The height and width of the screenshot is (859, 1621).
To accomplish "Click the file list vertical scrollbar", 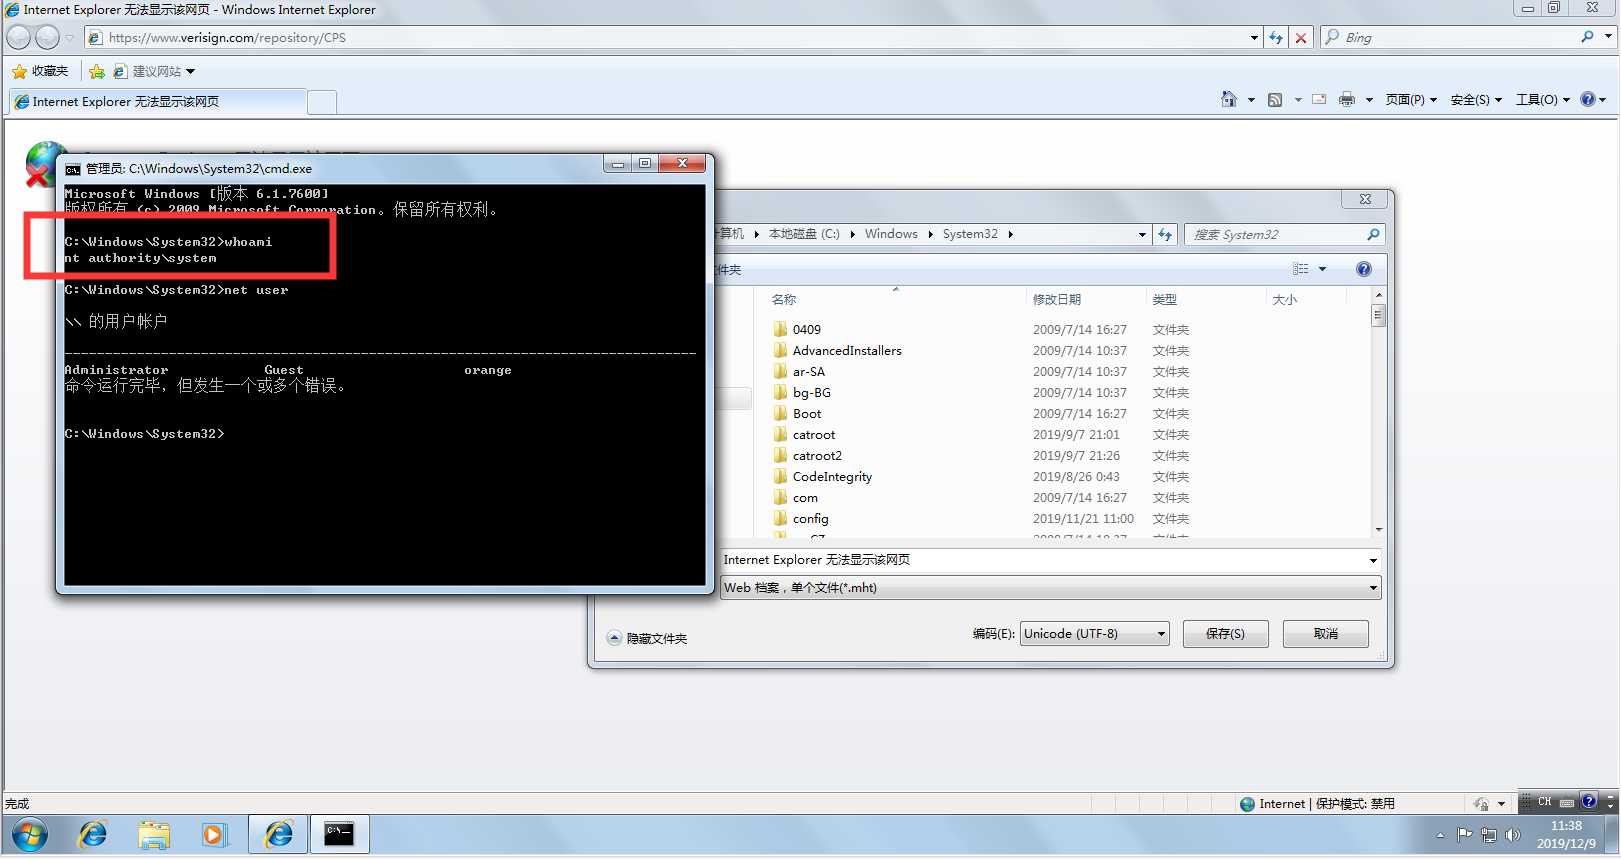I will [1379, 412].
